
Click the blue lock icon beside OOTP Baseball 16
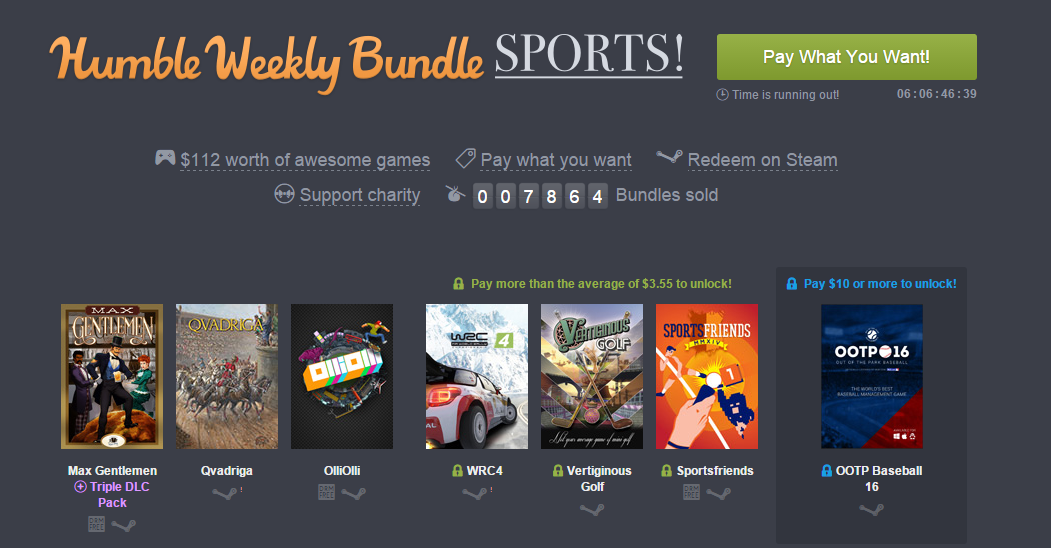tap(826, 471)
